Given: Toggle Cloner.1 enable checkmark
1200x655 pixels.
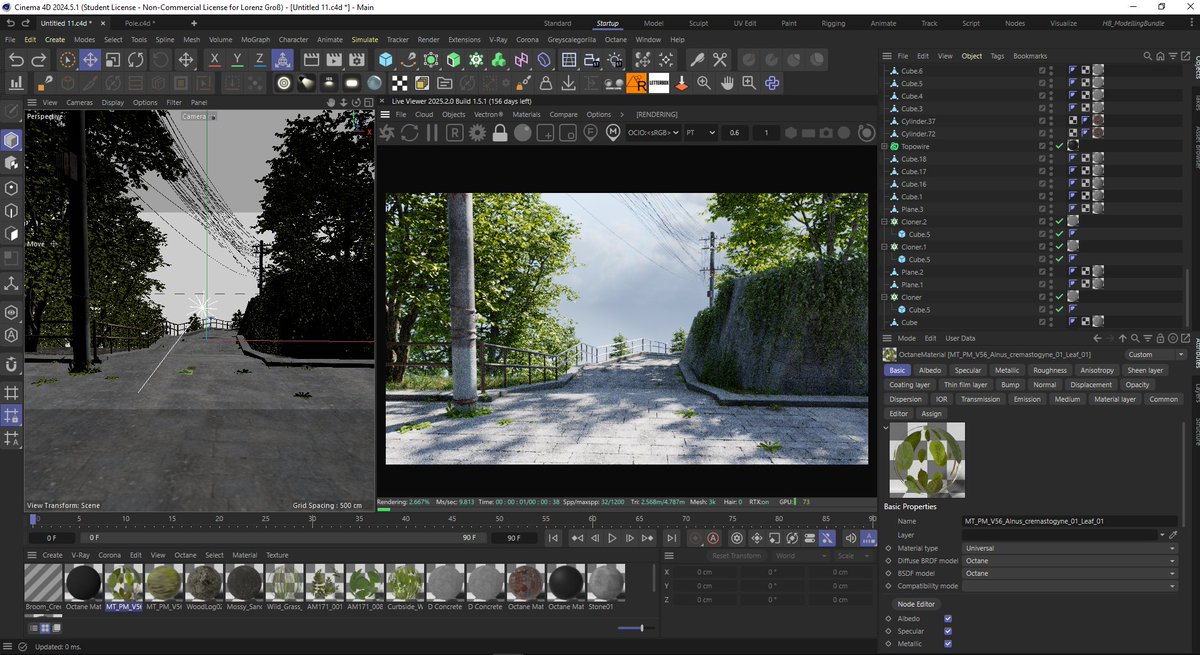Looking at the screenshot, I should [x=1059, y=246].
